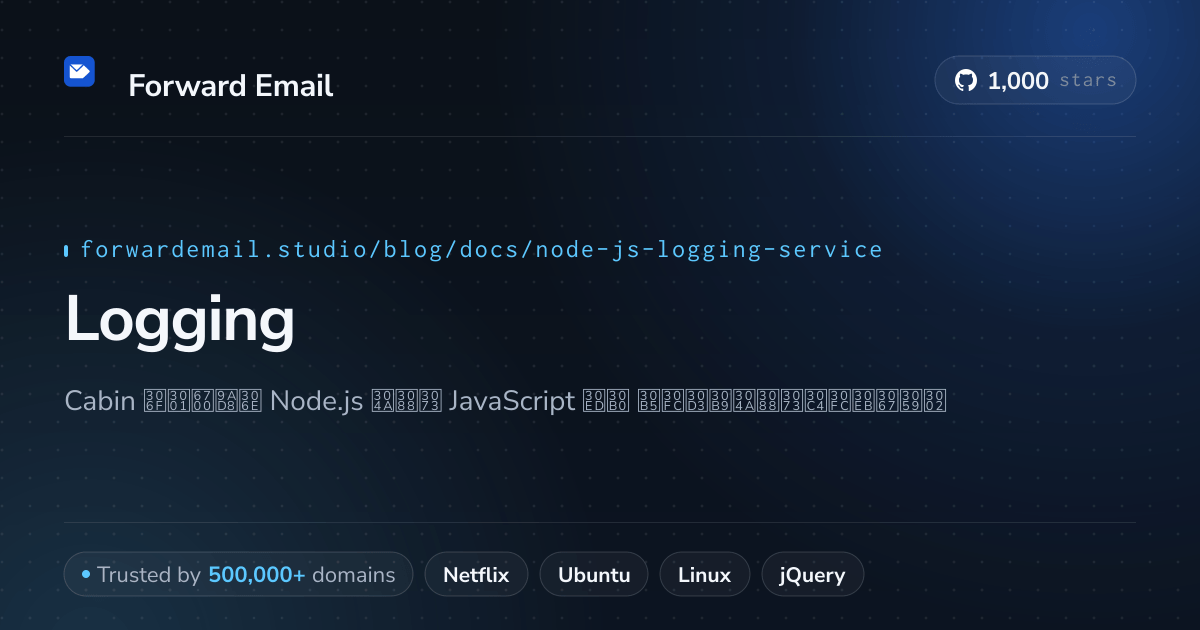Screen dimensions: 1200x630
Task: Click the "stars" label in the badge
Action: tap(1088, 81)
